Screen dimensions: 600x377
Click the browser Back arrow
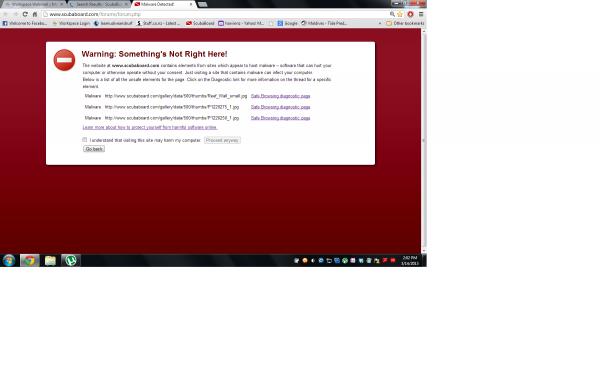click(x=5, y=14)
